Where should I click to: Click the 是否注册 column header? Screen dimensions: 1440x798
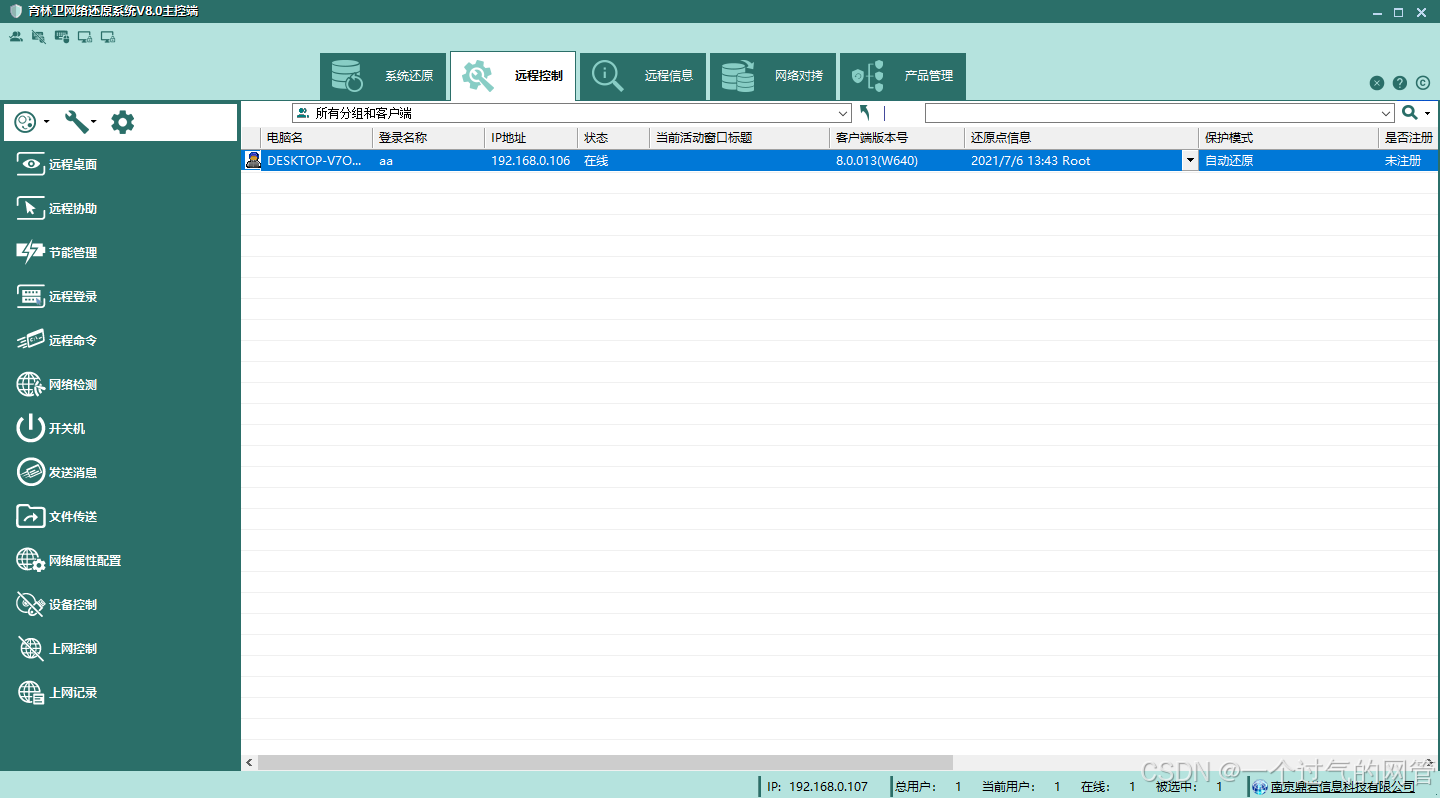(1409, 138)
